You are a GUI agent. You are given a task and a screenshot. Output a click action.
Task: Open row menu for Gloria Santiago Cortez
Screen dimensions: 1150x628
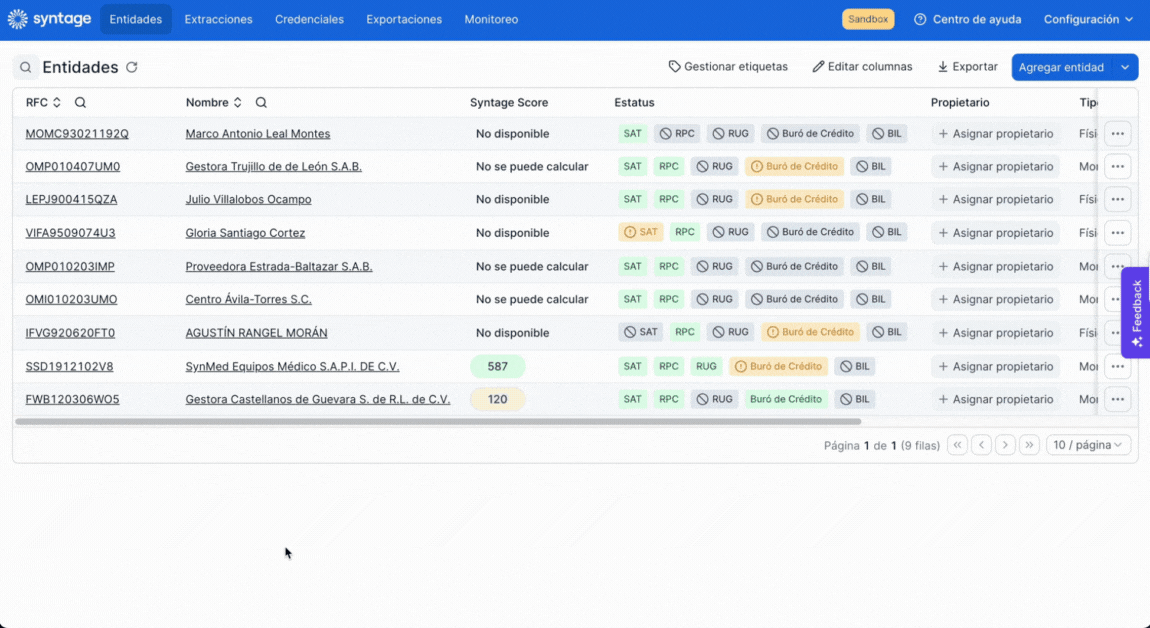[x=1117, y=233]
